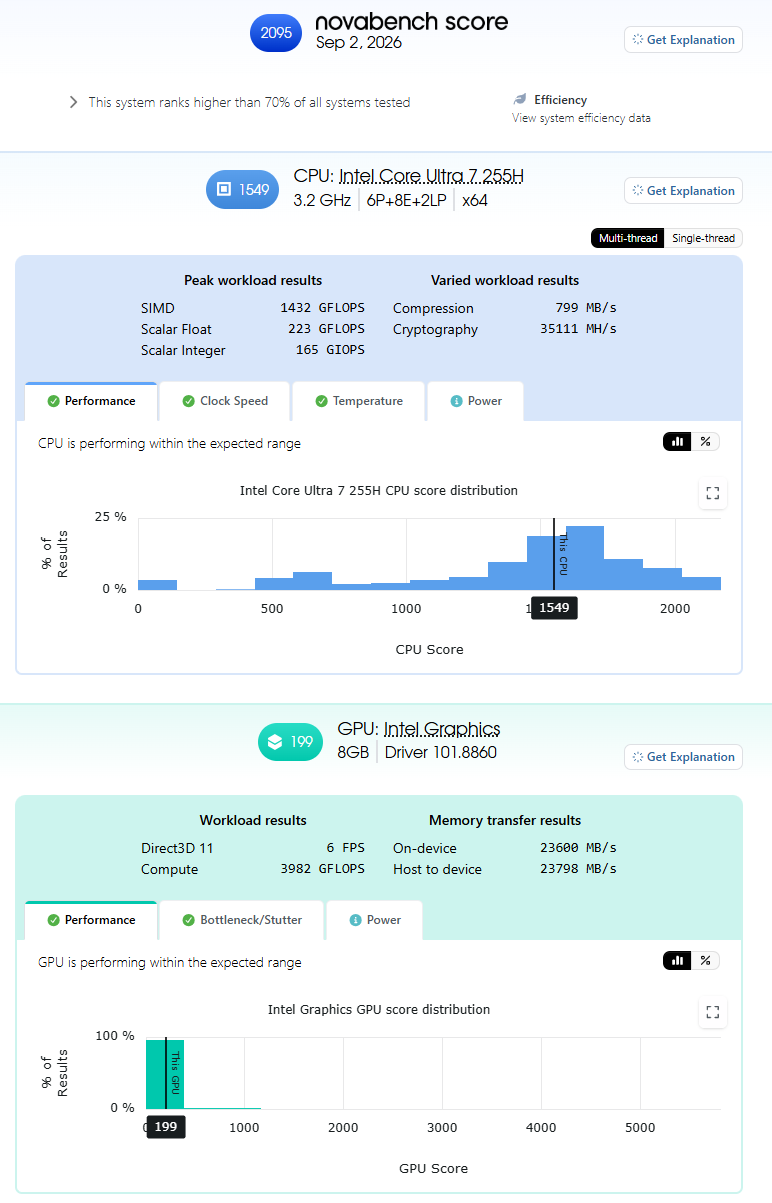Click the info icon on the GPU Power tab
The image size is (772, 1203).
355,920
